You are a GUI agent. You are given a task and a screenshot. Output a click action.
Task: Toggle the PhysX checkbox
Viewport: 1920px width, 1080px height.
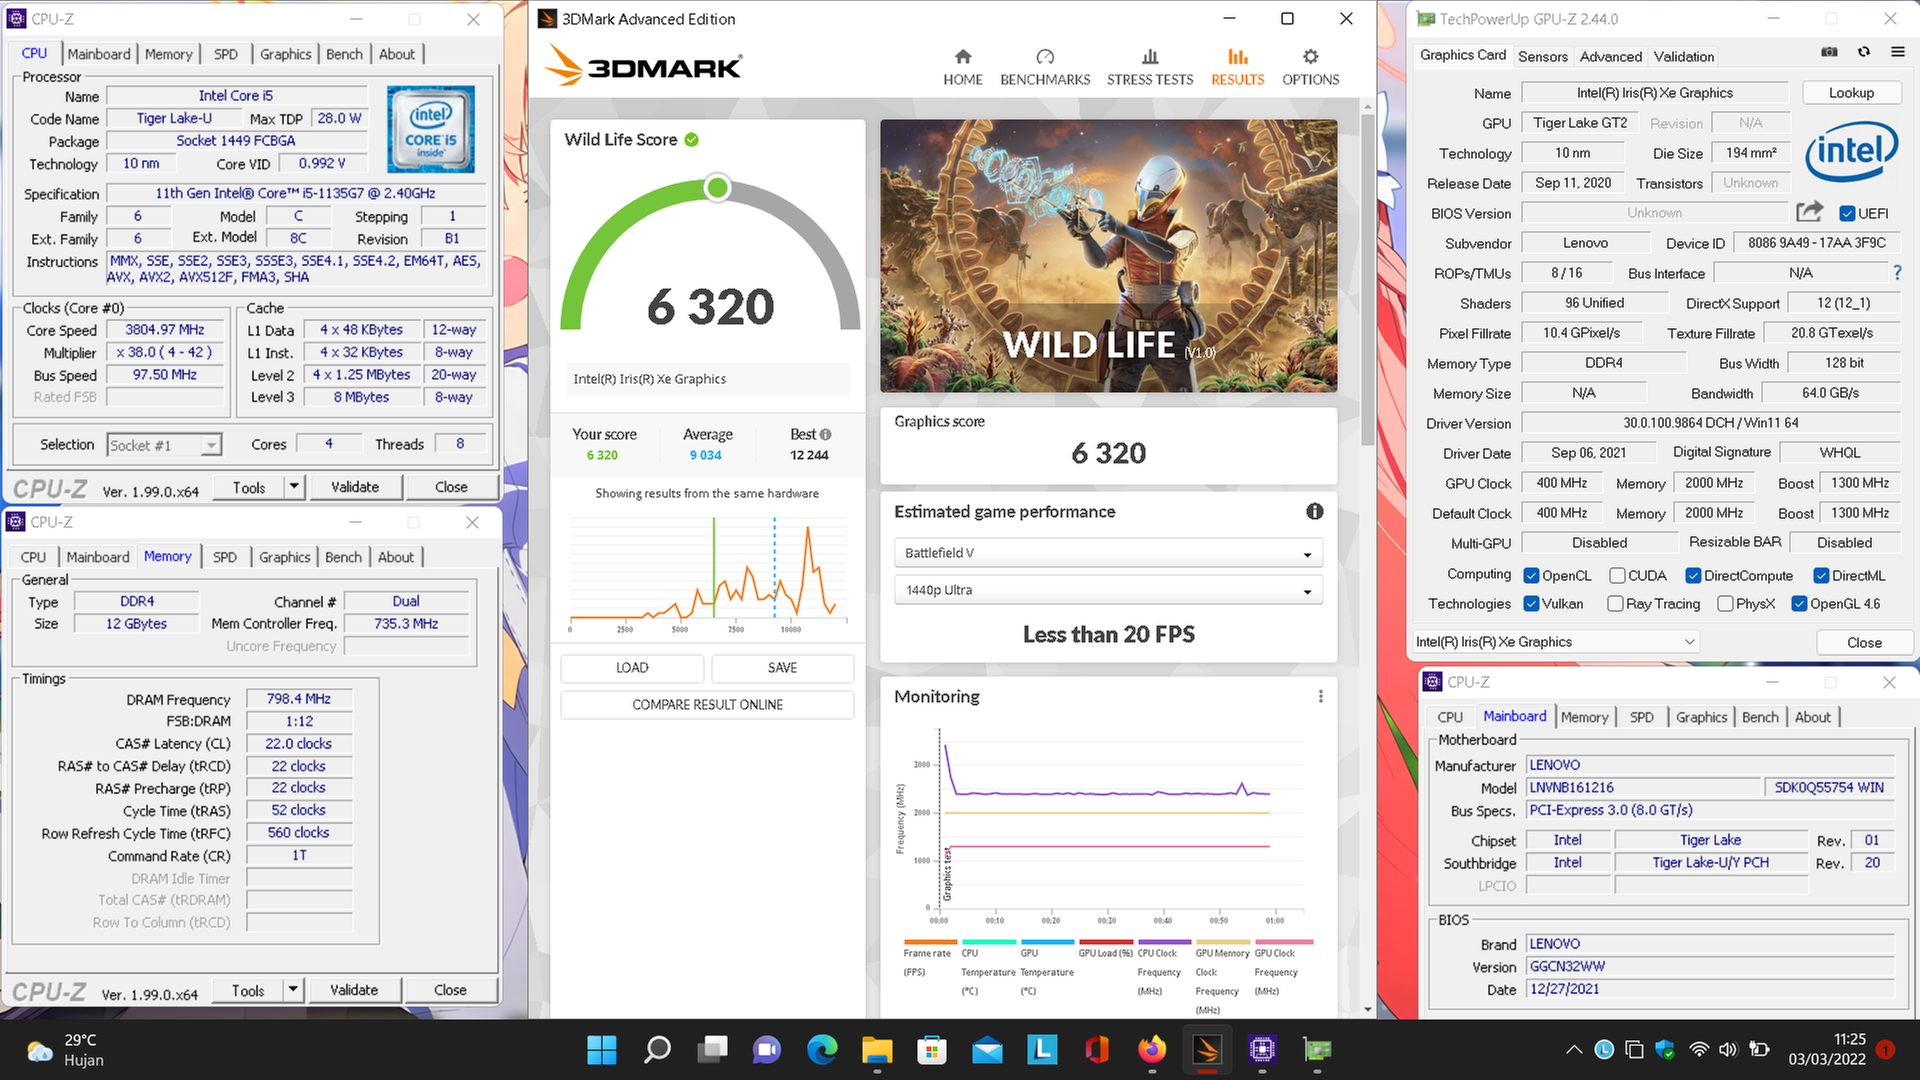(1725, 604)
